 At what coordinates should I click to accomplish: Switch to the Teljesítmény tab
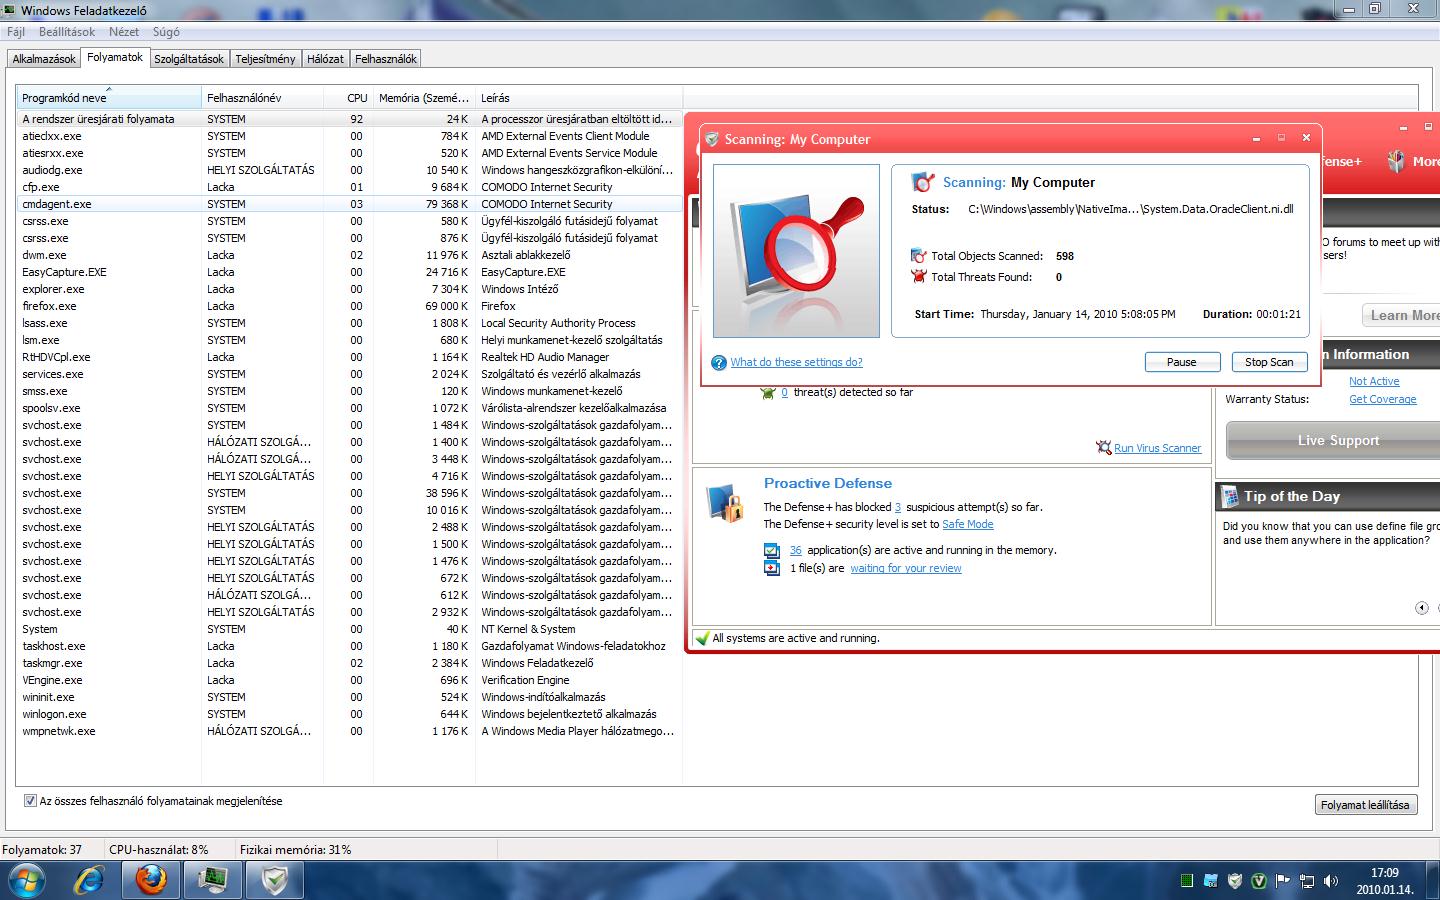point(265,59)
